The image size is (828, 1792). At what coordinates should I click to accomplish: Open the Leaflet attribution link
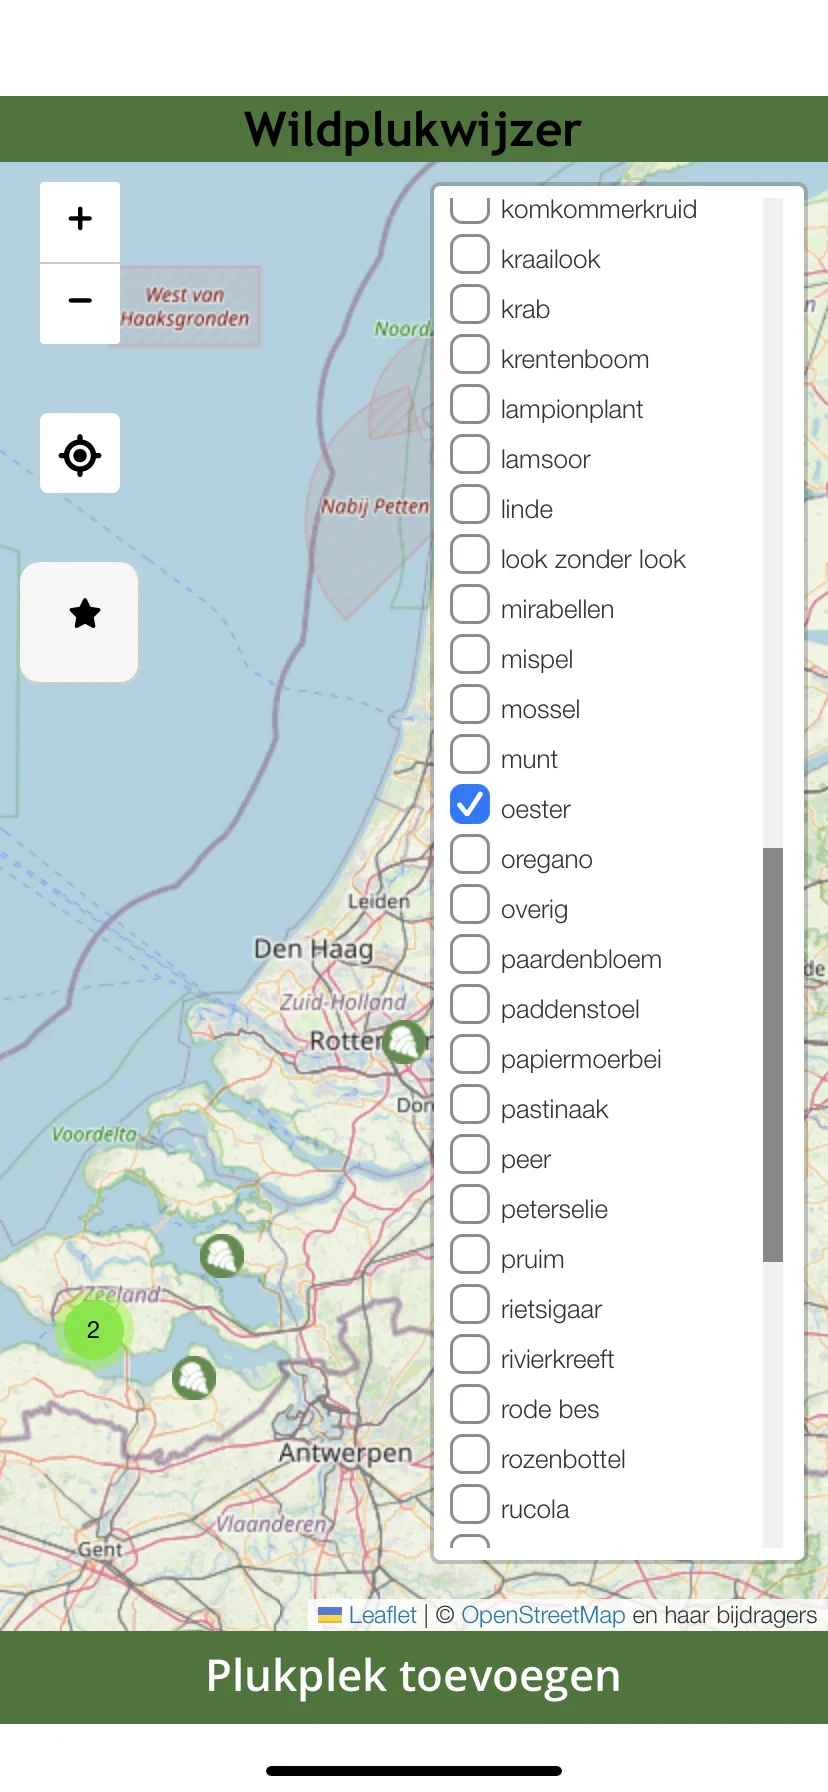382,1615
